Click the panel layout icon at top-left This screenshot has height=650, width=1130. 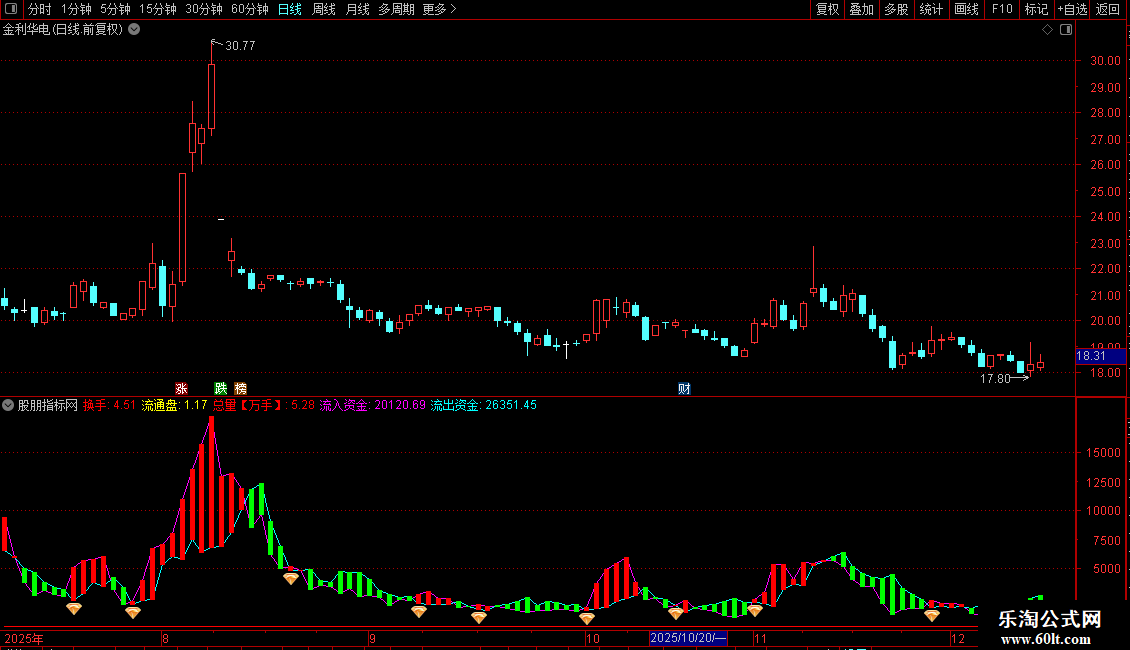11,9
